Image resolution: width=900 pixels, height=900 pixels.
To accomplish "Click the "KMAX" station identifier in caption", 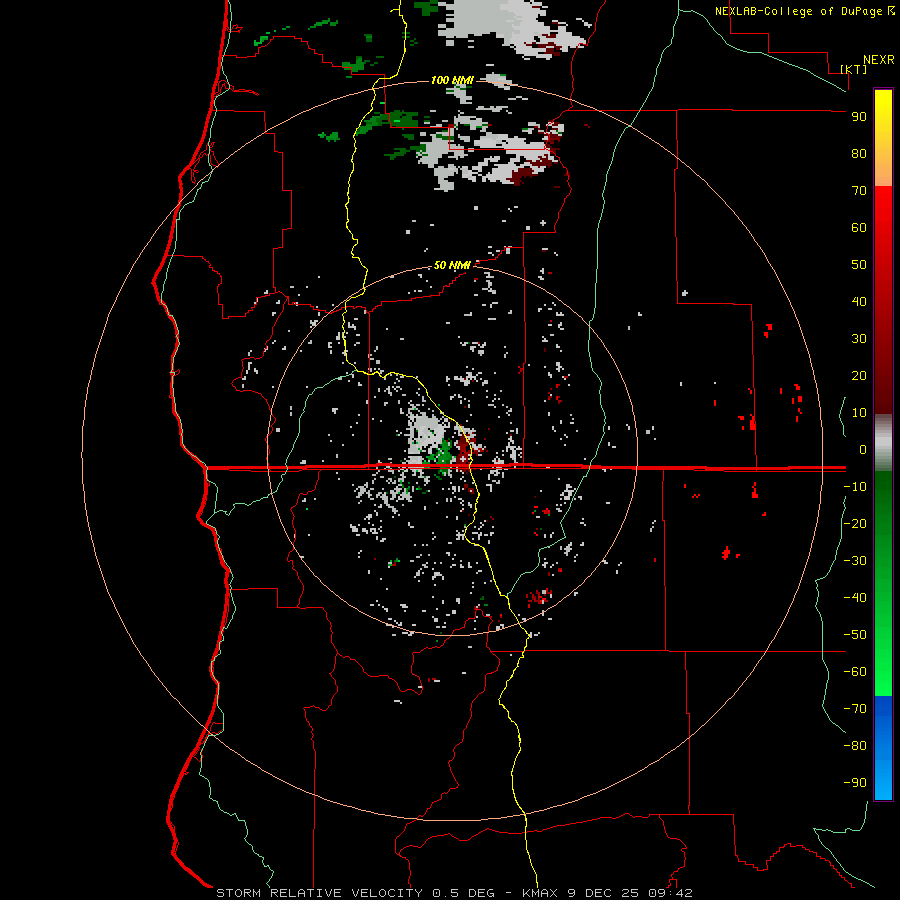I will (540, 893).
